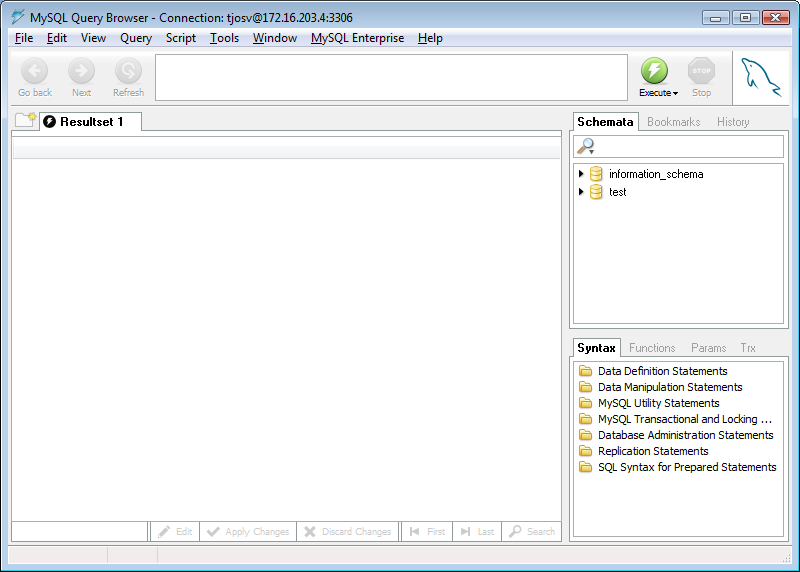Select Data Definition Statements entry
Image resolution: width=800 pixels, height=572 pixels.
point(663,371)
